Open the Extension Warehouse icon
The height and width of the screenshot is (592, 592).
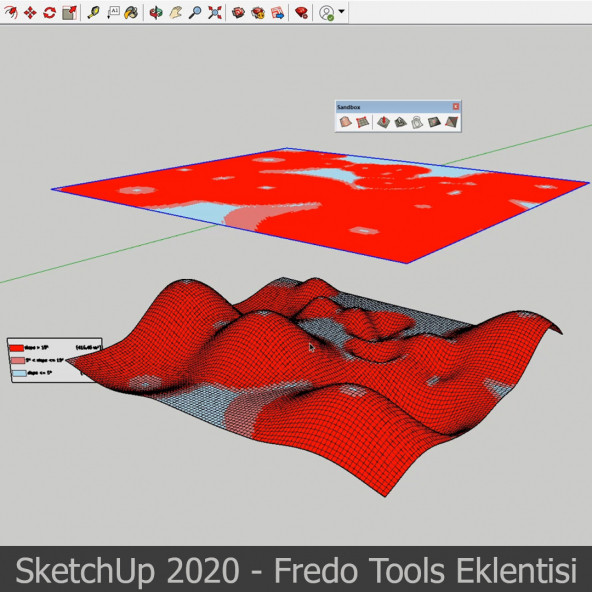[258, 12]
